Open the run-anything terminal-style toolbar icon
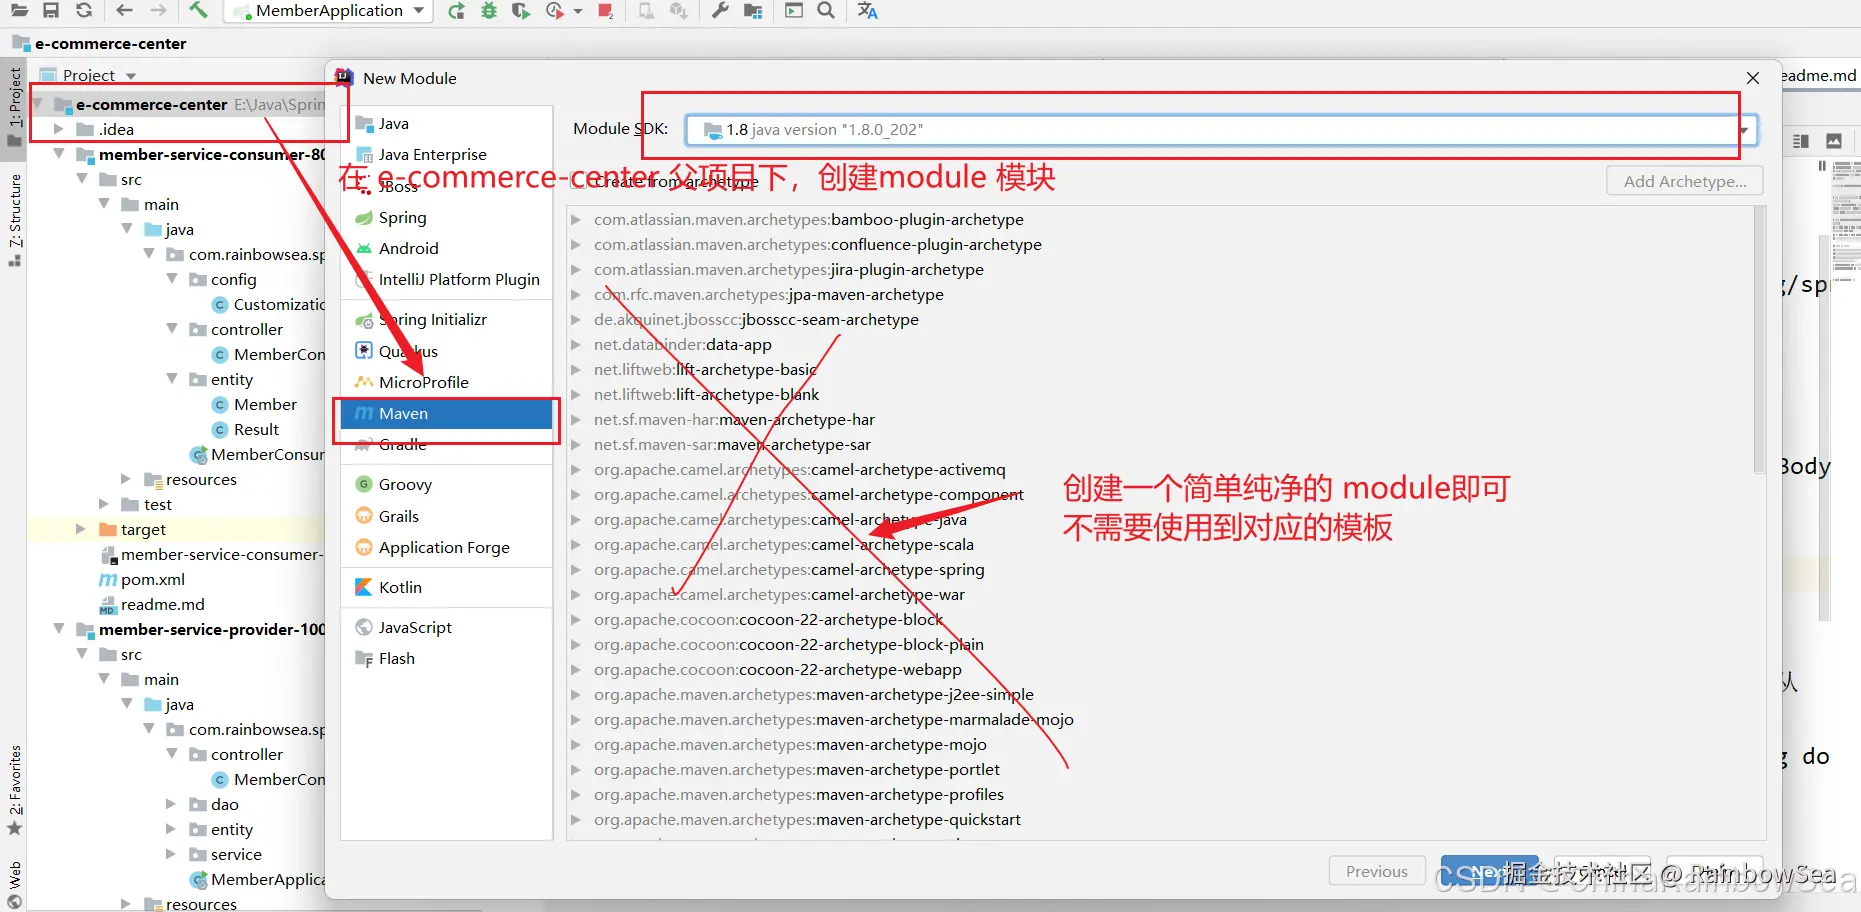The width and height of the screenshot is (1861, 912). 794,11
